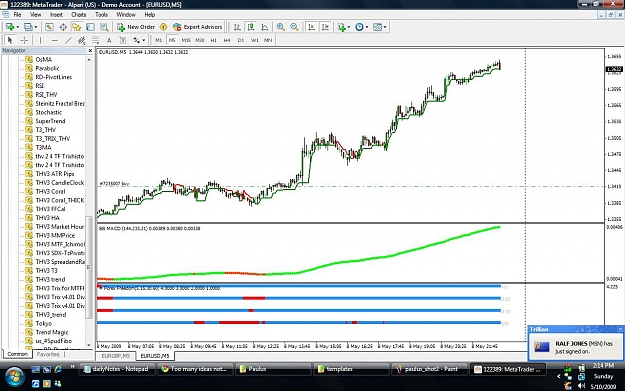Open the Profiles toolbar icon
The width and height of the screenshot is (625, 391).
tap(28, 27)
